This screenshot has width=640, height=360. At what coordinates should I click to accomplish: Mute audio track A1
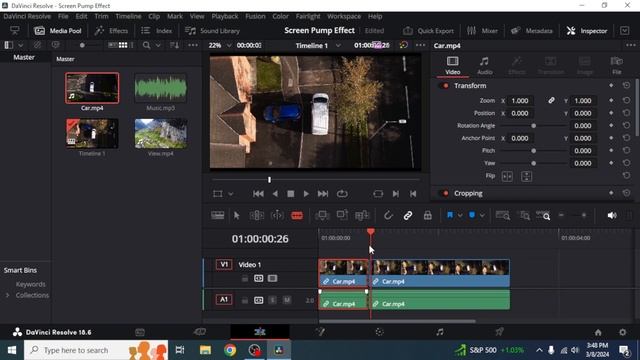point(287,300)
